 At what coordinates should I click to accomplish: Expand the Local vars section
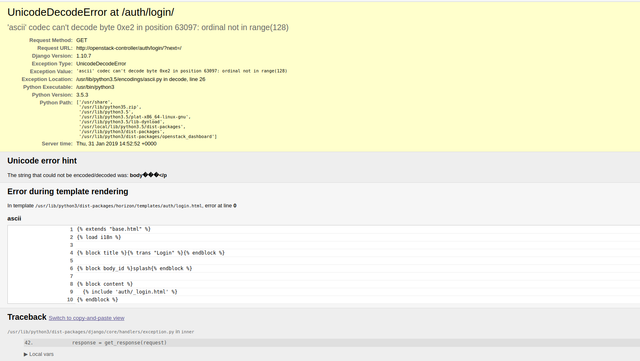(39, 354)
